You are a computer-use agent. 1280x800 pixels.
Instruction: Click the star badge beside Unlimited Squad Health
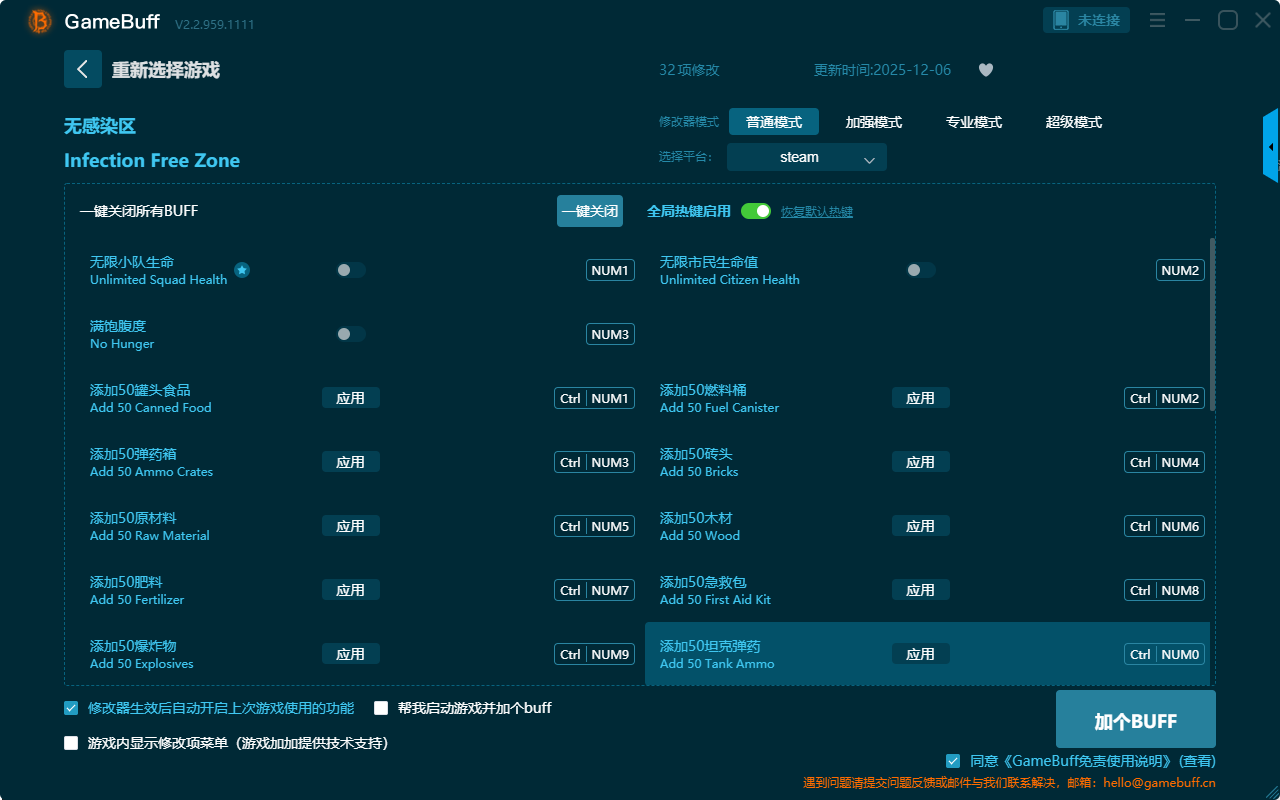(242, 270)
